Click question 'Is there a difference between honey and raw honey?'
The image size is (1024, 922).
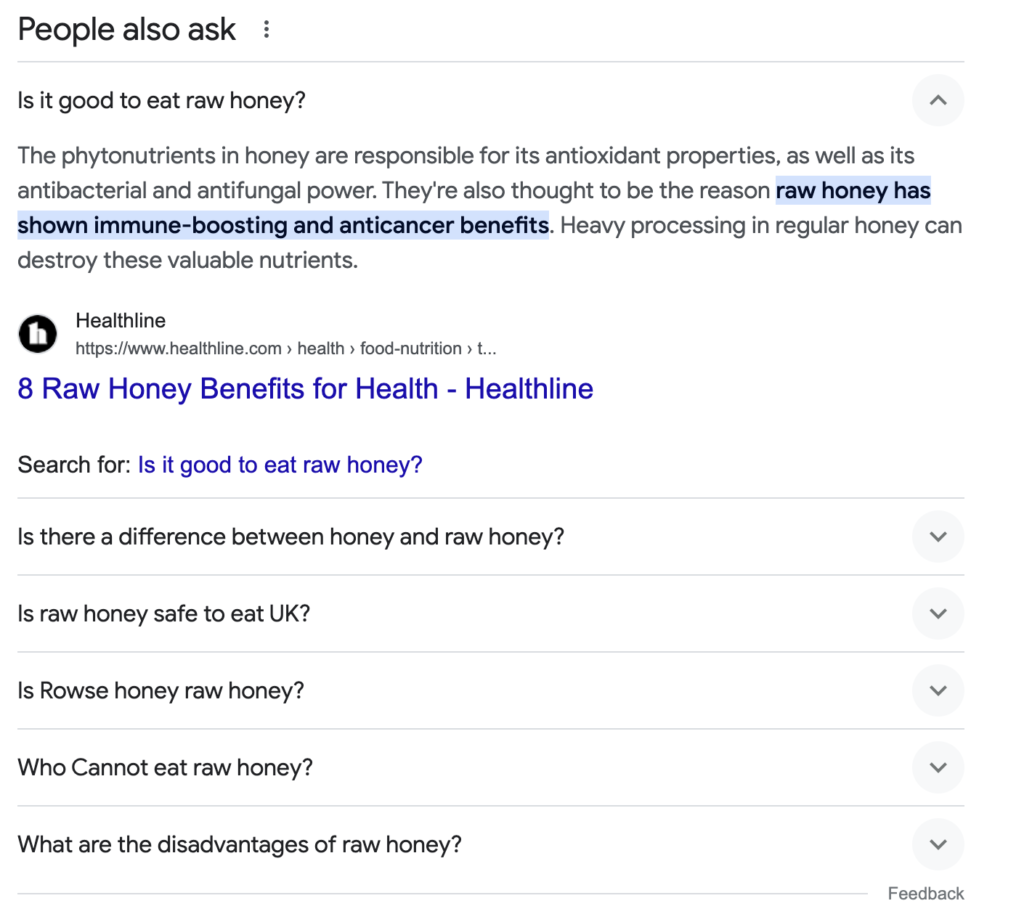(291, 537)
